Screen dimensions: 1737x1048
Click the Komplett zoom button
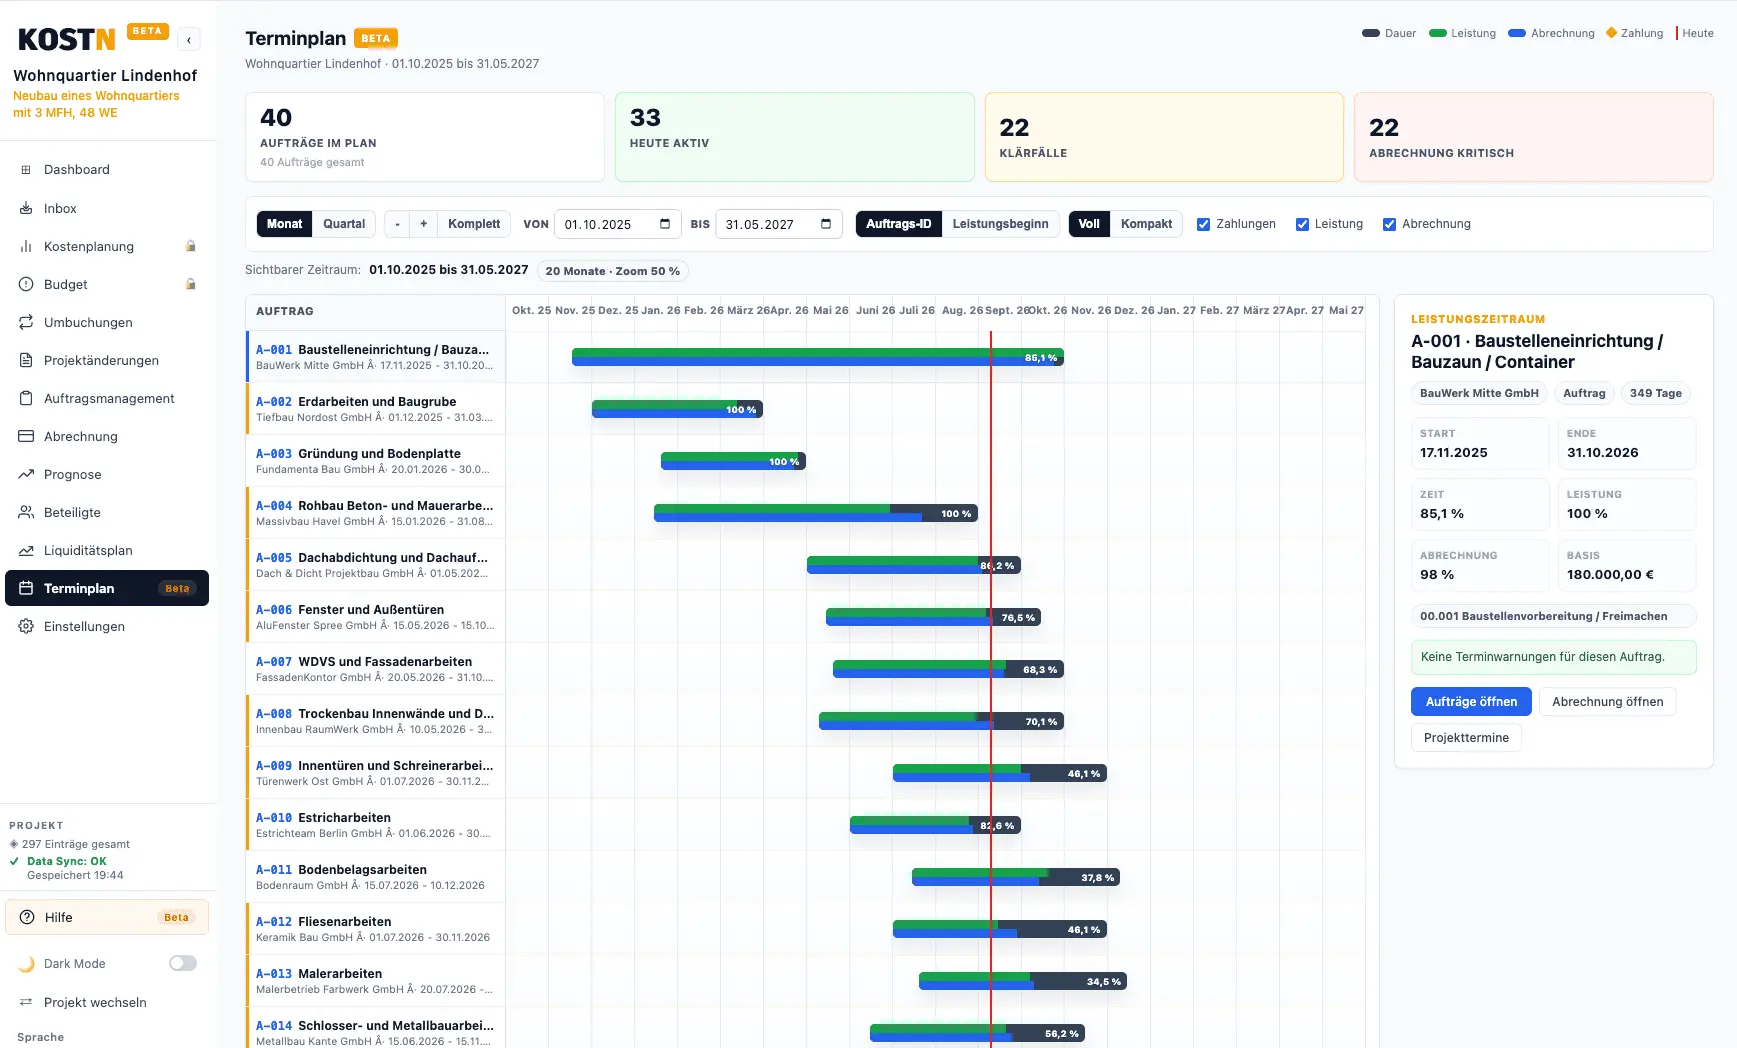pos(474,224)
